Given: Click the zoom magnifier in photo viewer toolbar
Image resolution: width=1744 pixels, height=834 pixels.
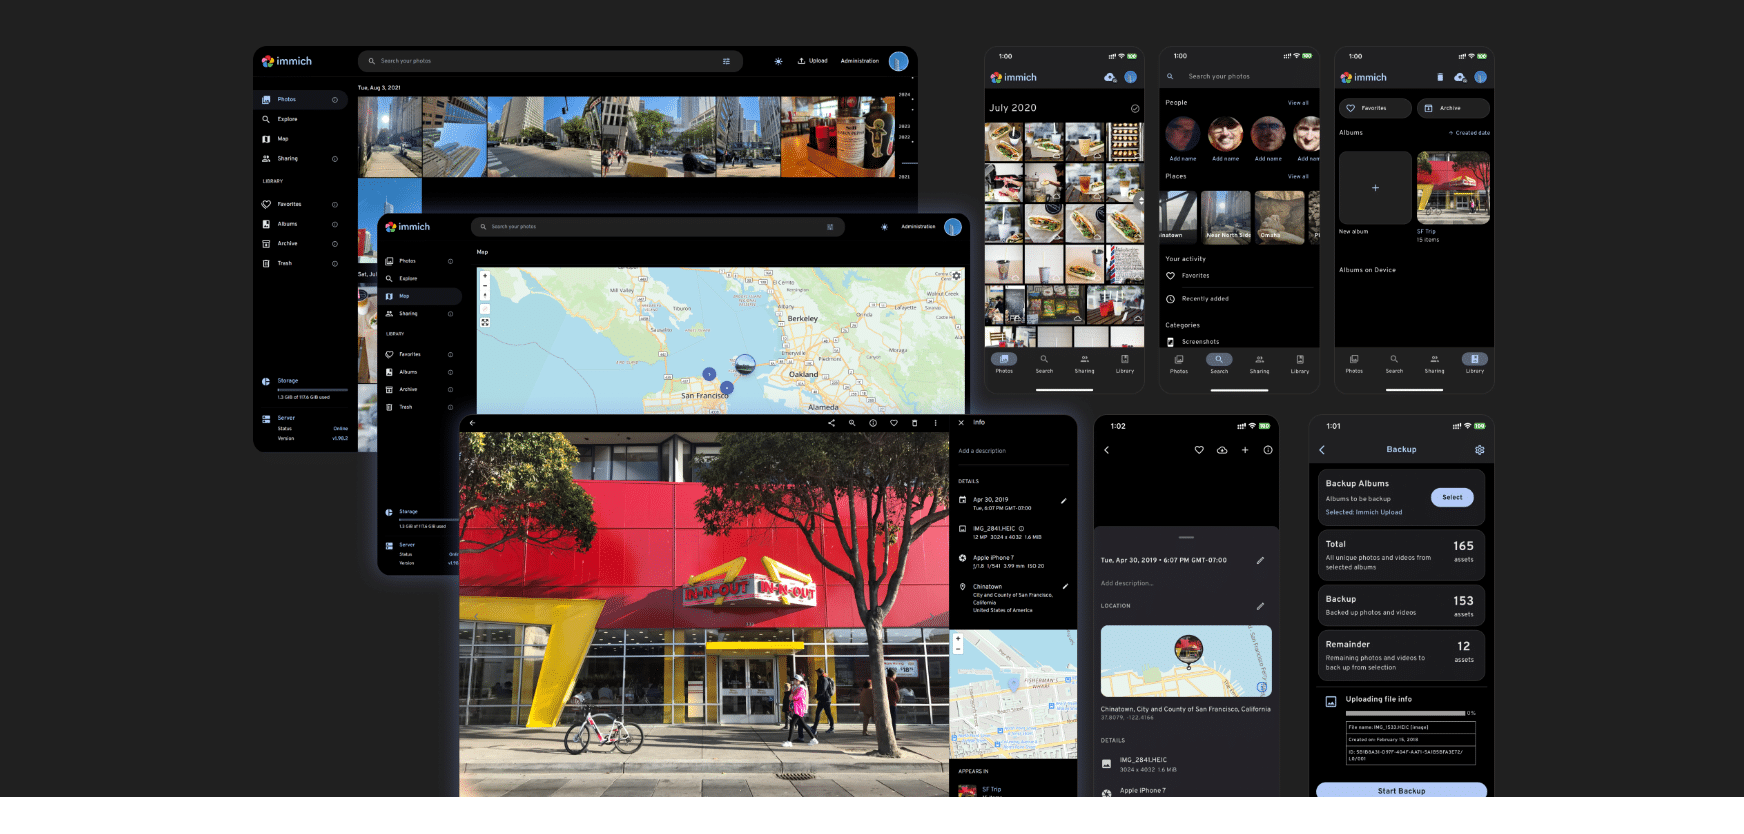Looking at the screenshot, I should click(x=852, y=423).
